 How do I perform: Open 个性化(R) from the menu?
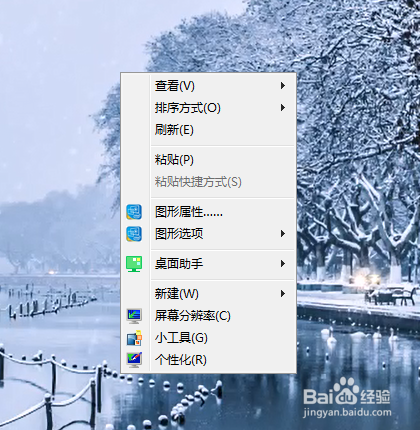click(x=208, y=360)
